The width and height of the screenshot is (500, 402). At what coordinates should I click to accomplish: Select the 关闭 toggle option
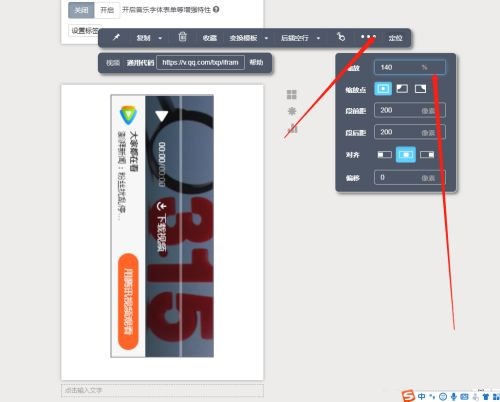tap(81, 10)
